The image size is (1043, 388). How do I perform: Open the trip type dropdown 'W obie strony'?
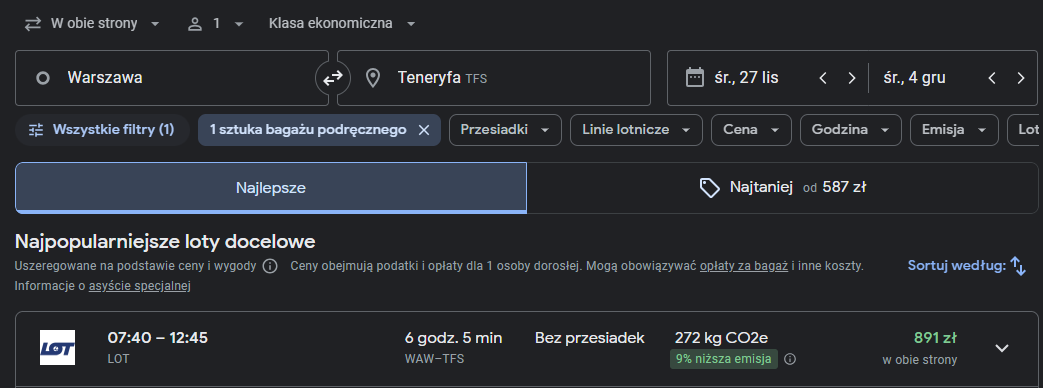(x=92, y=24)
